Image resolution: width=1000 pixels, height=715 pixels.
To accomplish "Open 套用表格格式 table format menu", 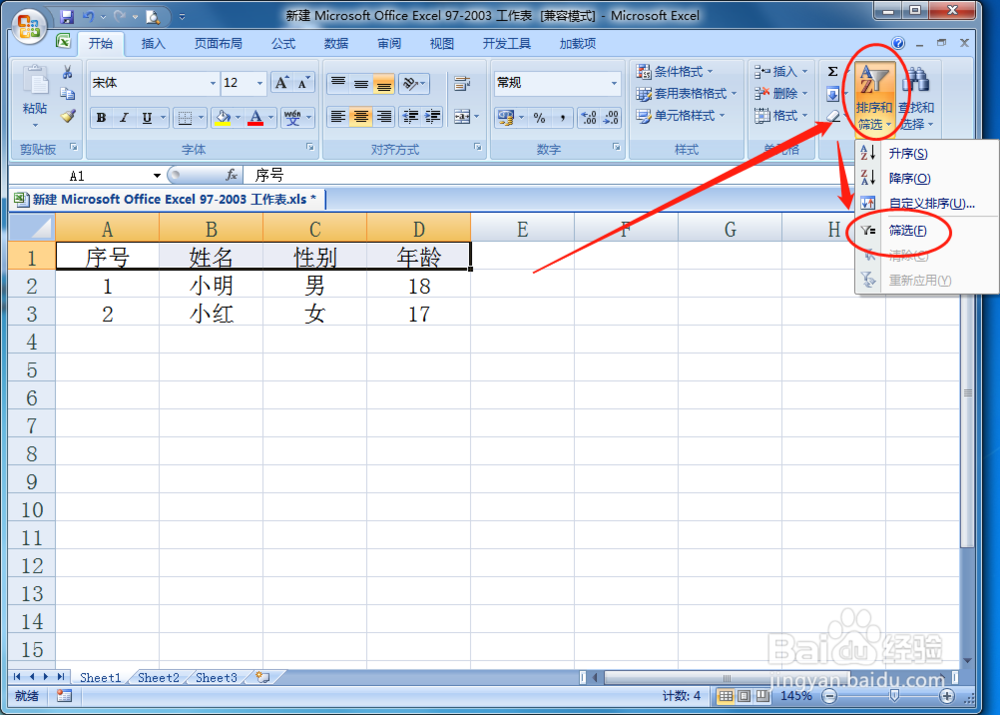I will point(686,94).
